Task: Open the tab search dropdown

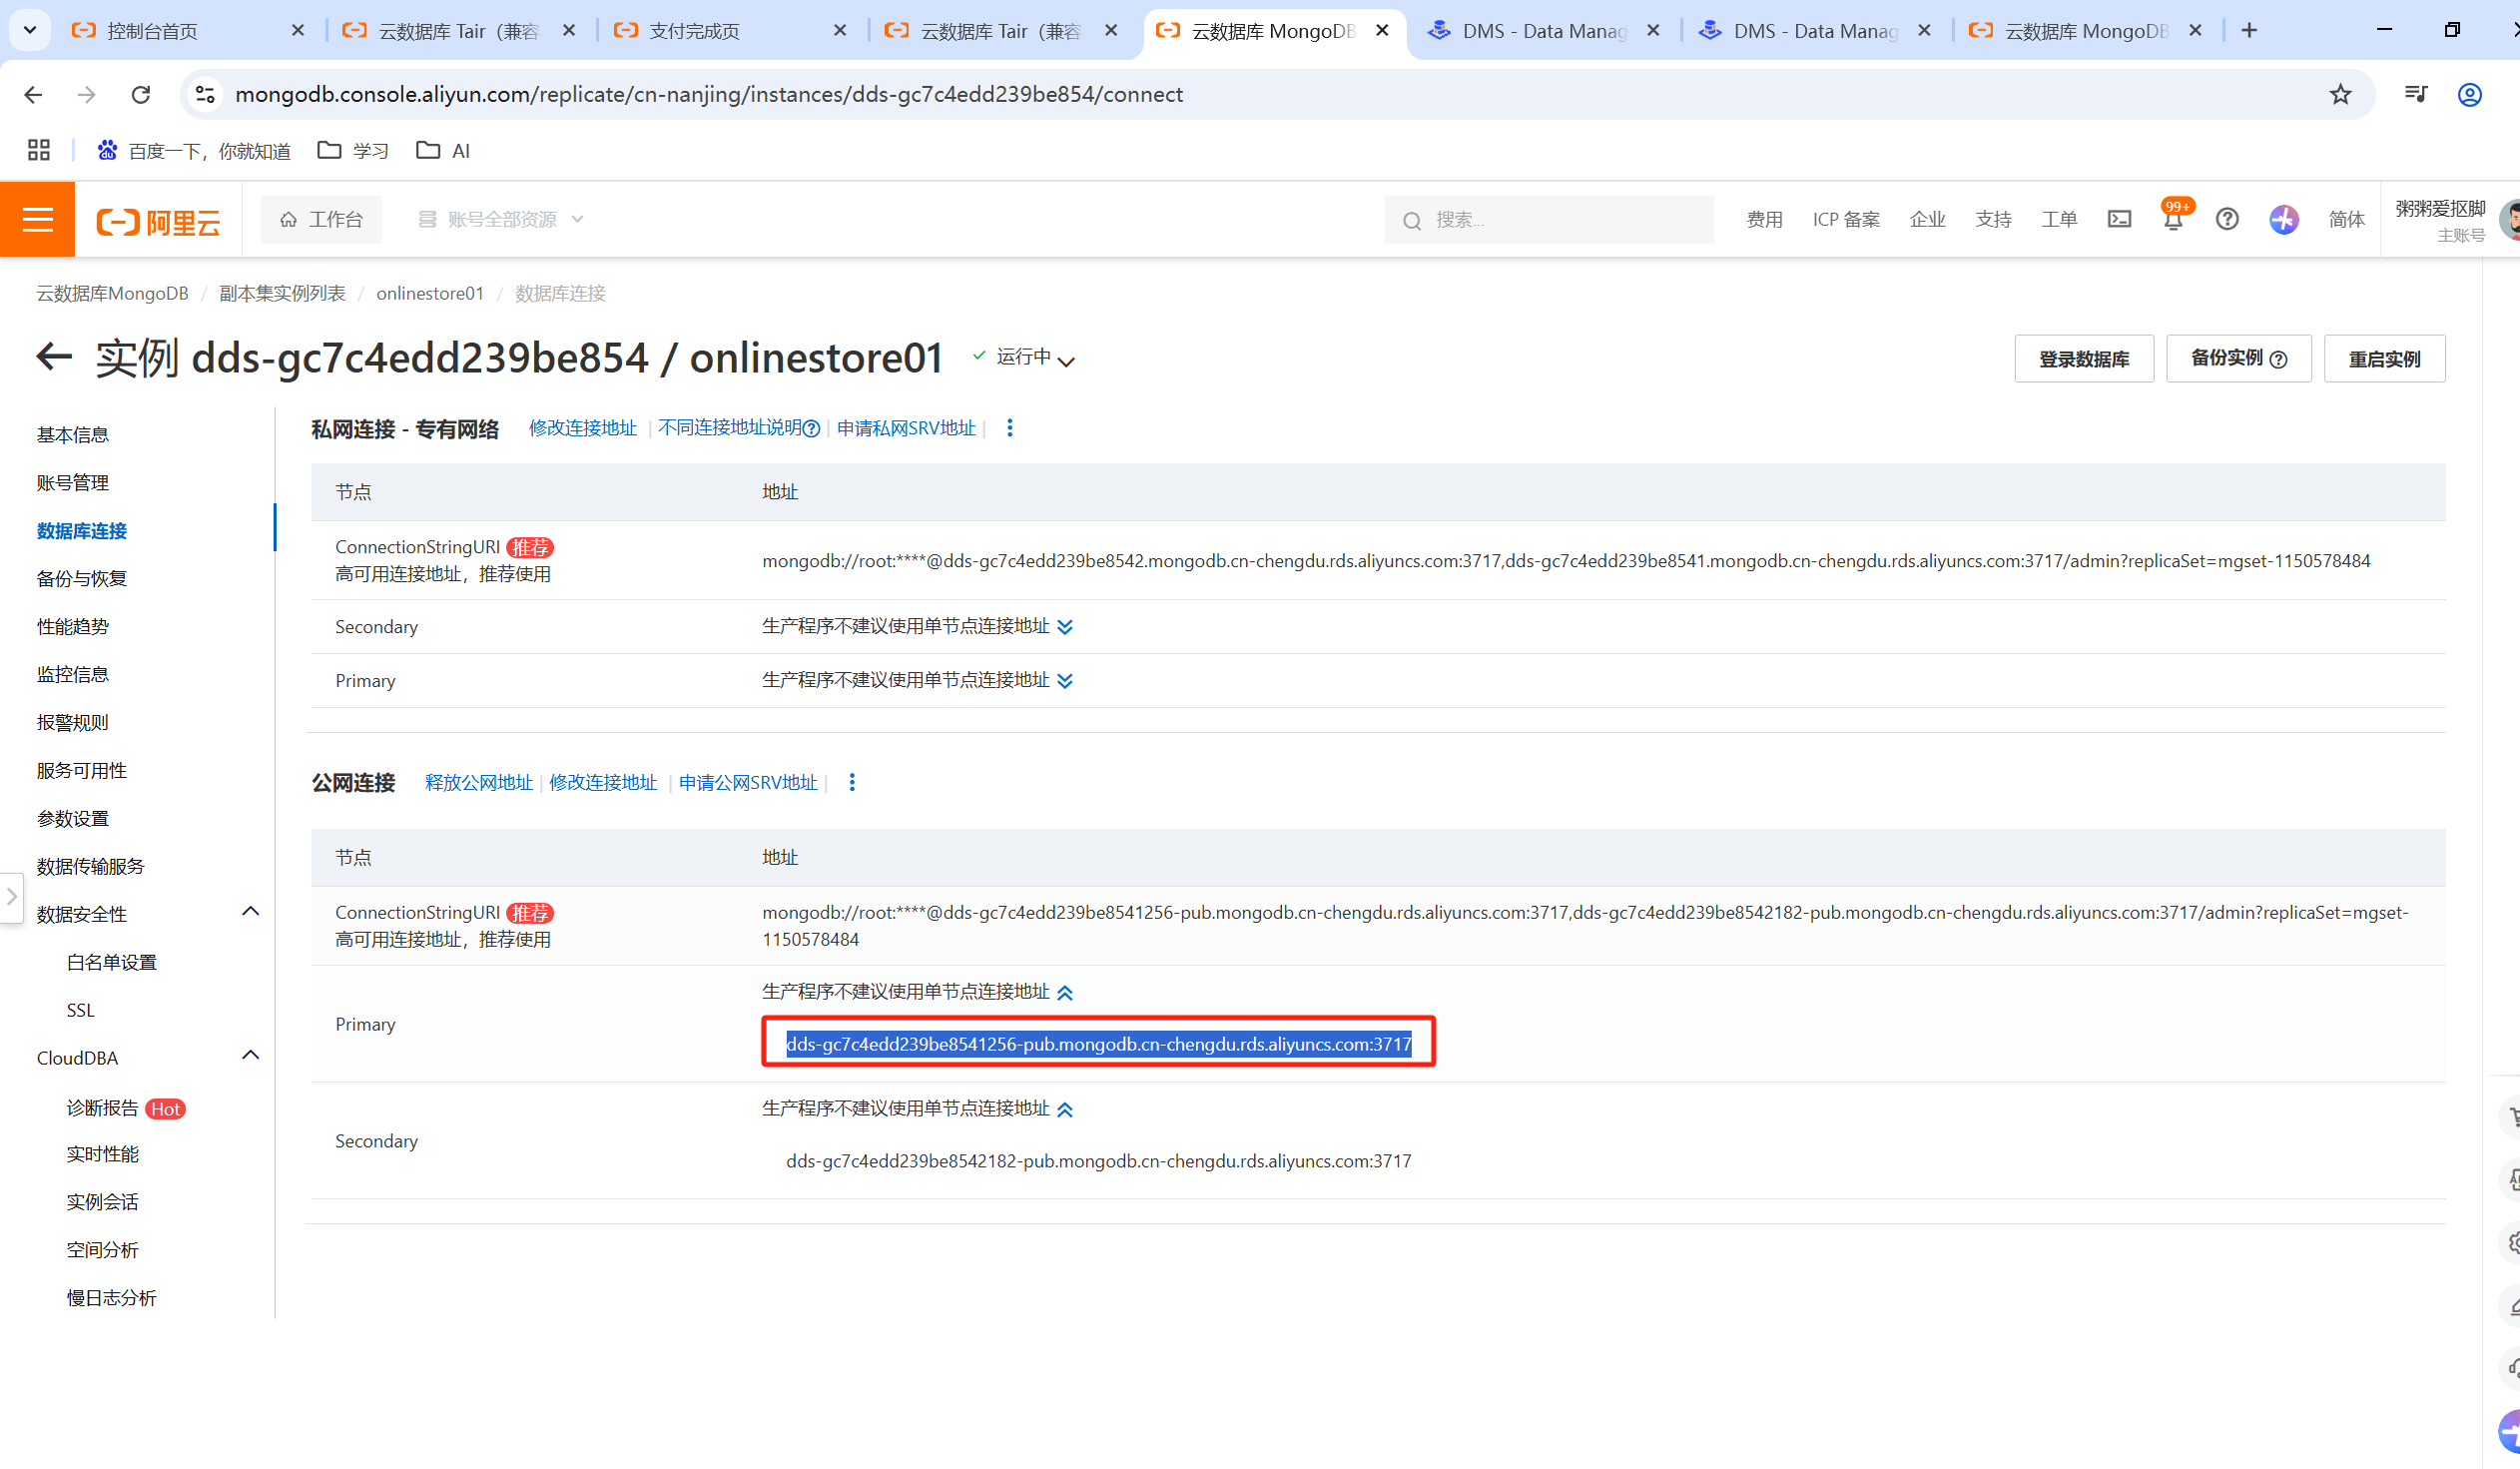Action: tap(29, 30)
